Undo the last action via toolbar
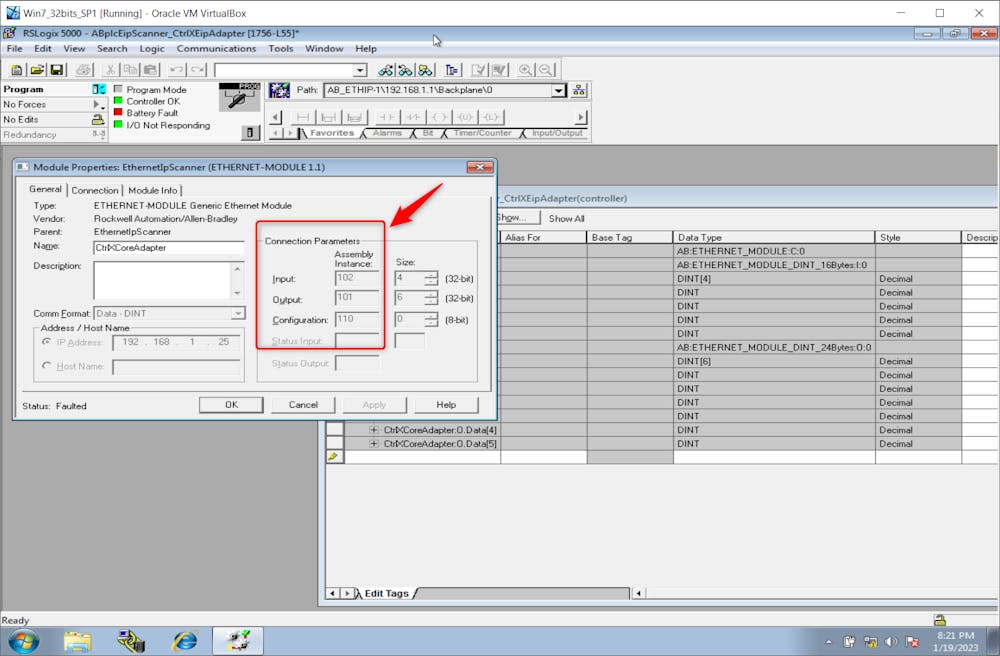1000x656 pixels. pos(177,70)
